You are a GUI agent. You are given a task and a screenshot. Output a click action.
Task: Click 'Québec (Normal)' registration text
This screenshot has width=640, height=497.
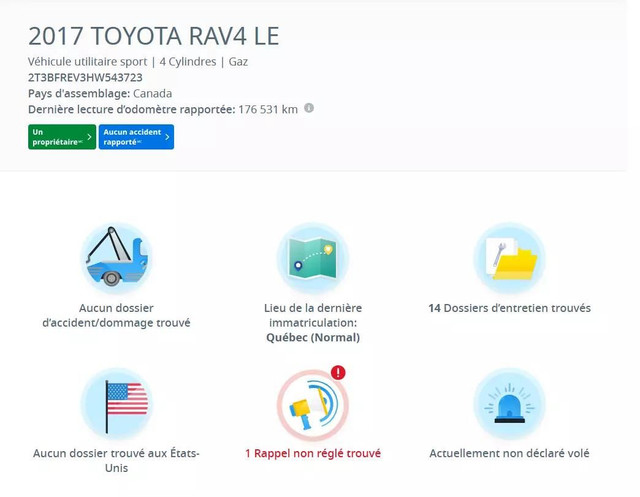point(313,338)
